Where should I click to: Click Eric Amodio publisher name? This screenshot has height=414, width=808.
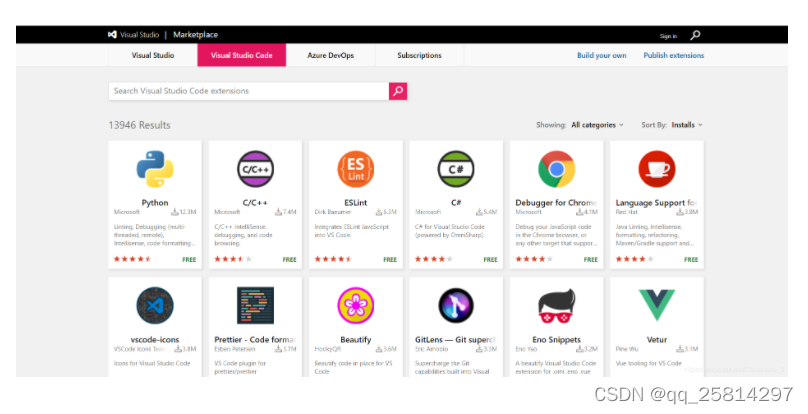[431, 349]
